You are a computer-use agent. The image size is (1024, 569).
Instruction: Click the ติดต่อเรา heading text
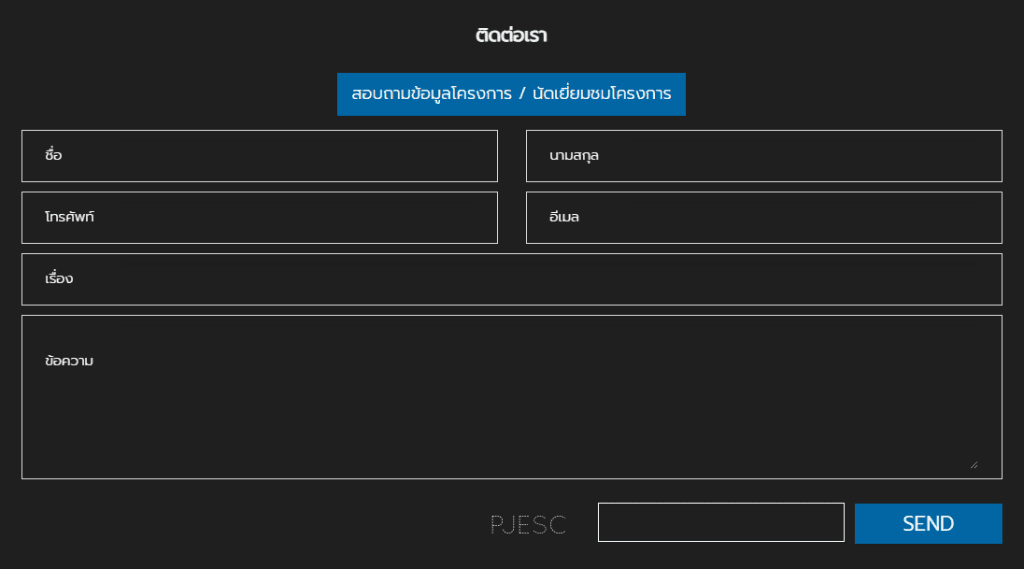(511, 36)
